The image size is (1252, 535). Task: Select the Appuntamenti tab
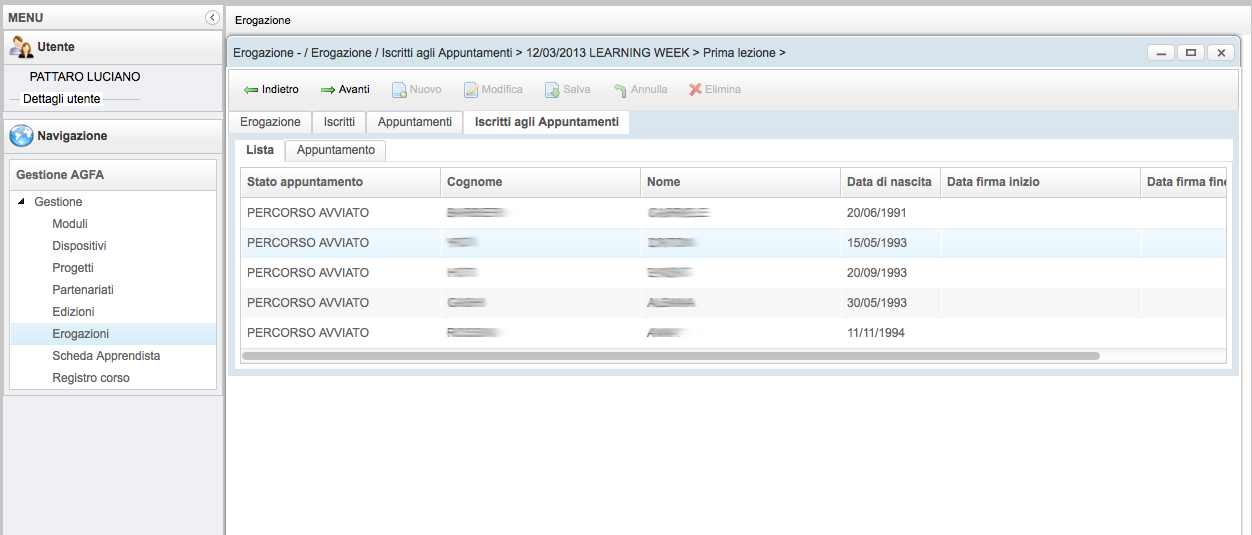point(414,122)
